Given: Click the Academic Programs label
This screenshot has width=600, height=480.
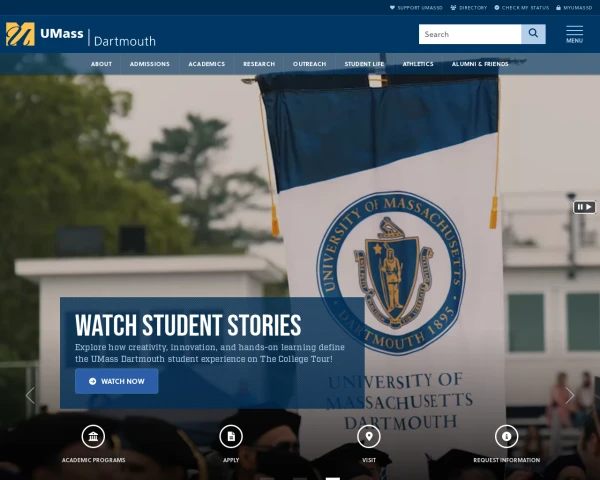Looking at the screenshot, I should (93, 460).
